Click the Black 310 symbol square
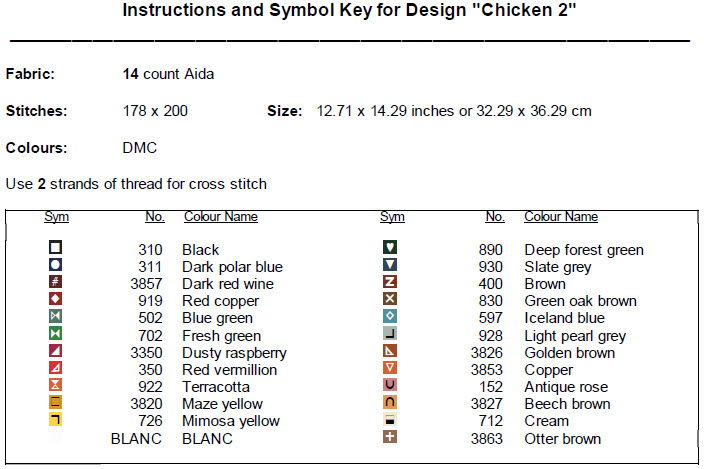 click(56, 248)
